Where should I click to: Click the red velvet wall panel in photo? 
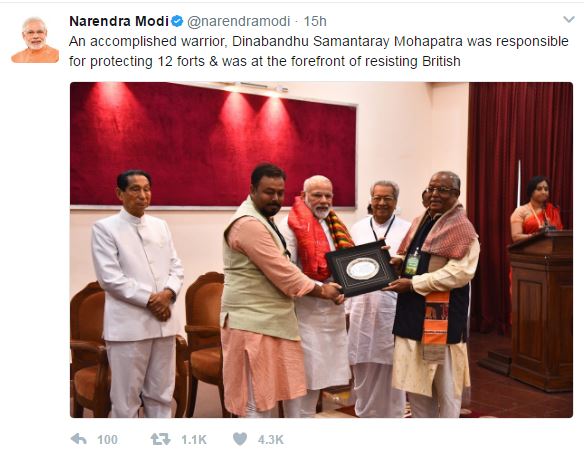click(213, 143)
